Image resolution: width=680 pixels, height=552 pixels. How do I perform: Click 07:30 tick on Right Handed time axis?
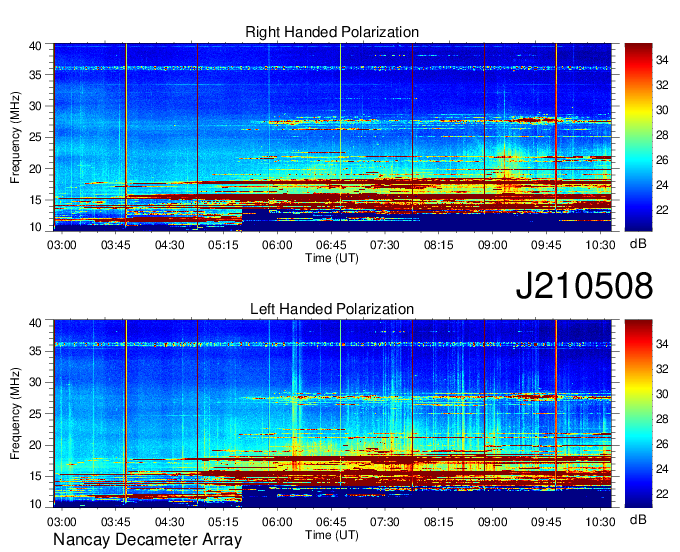point(385,245)
